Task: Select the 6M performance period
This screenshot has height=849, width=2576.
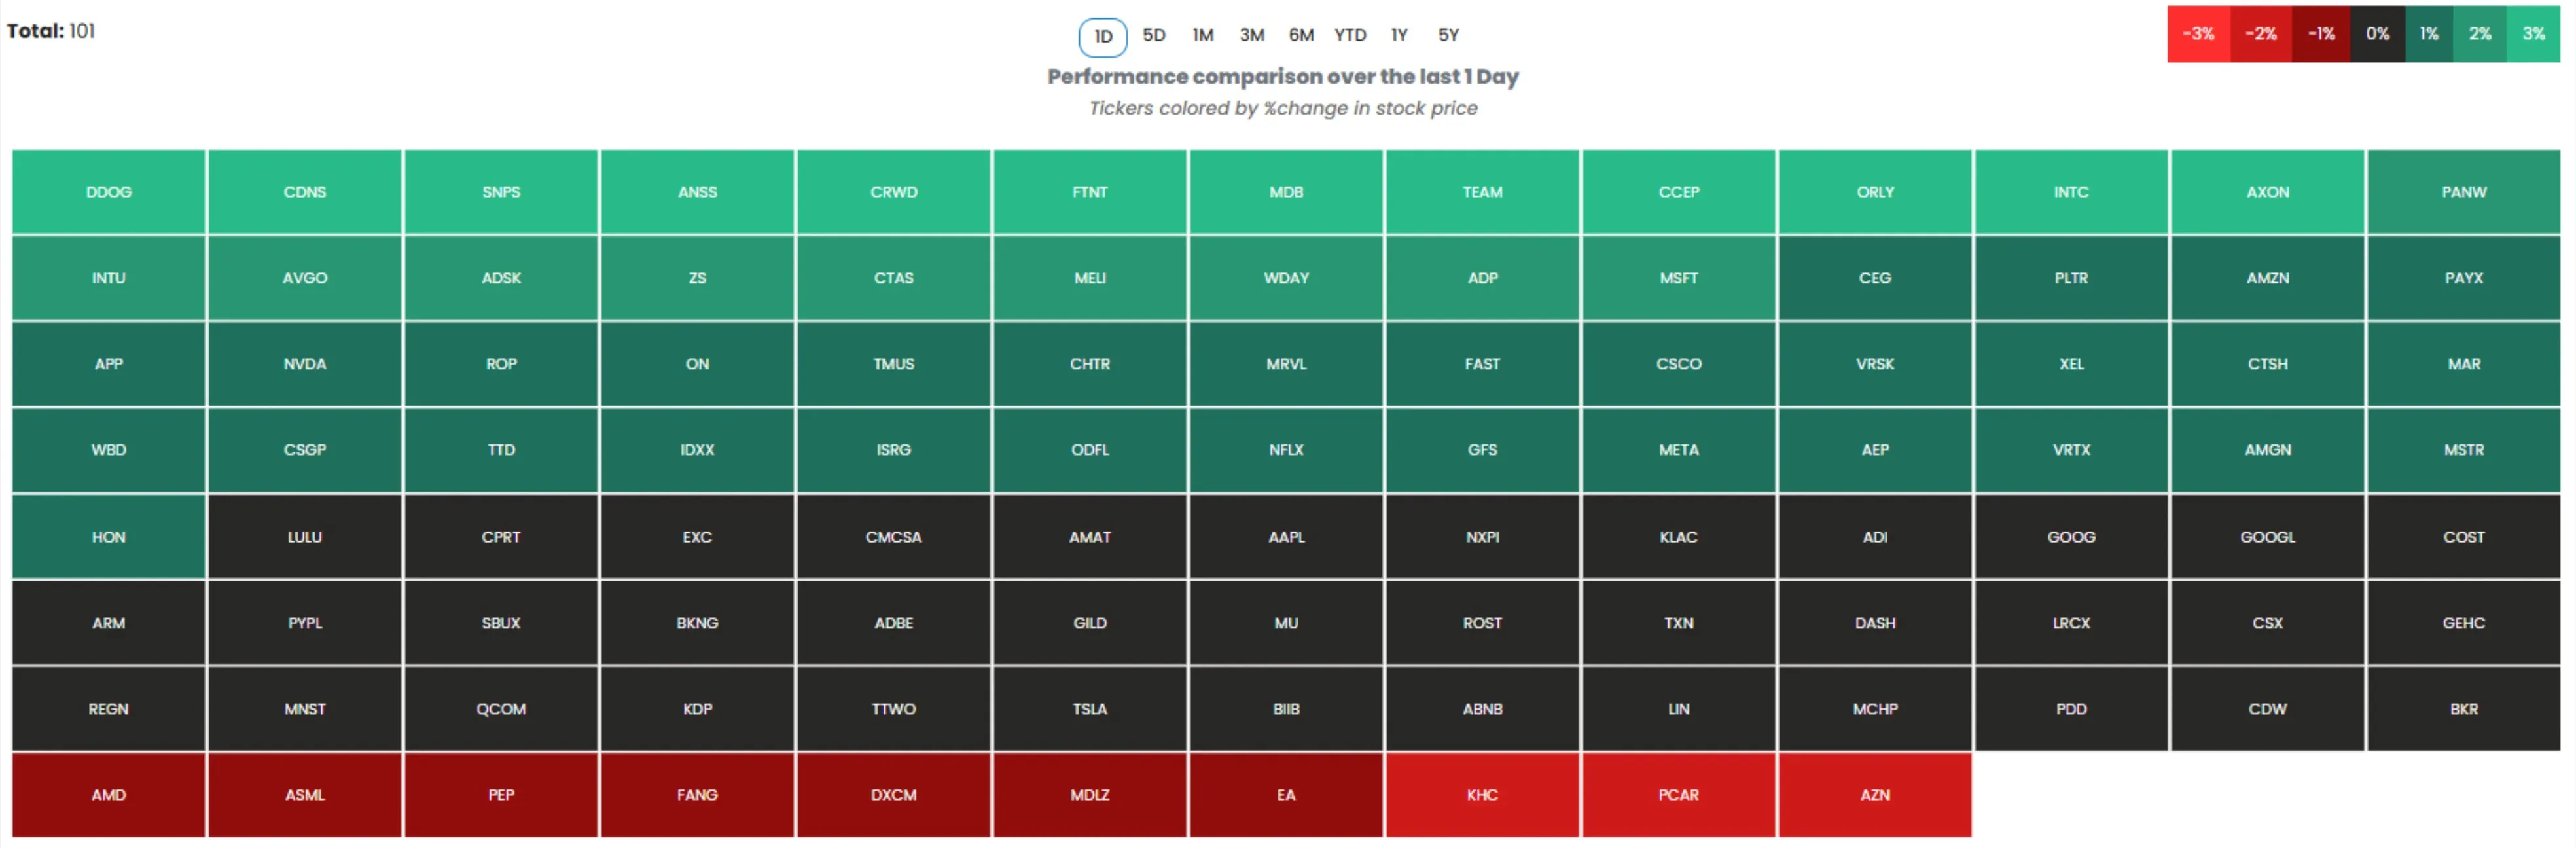Action: (x=1300, y=35)
